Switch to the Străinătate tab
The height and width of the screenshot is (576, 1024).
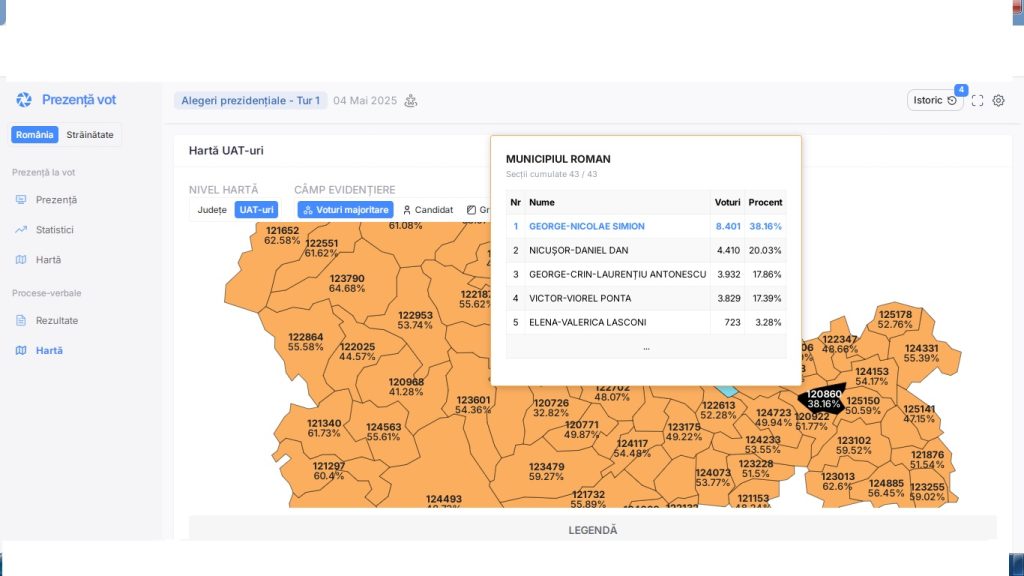click(x=90, y=135)
